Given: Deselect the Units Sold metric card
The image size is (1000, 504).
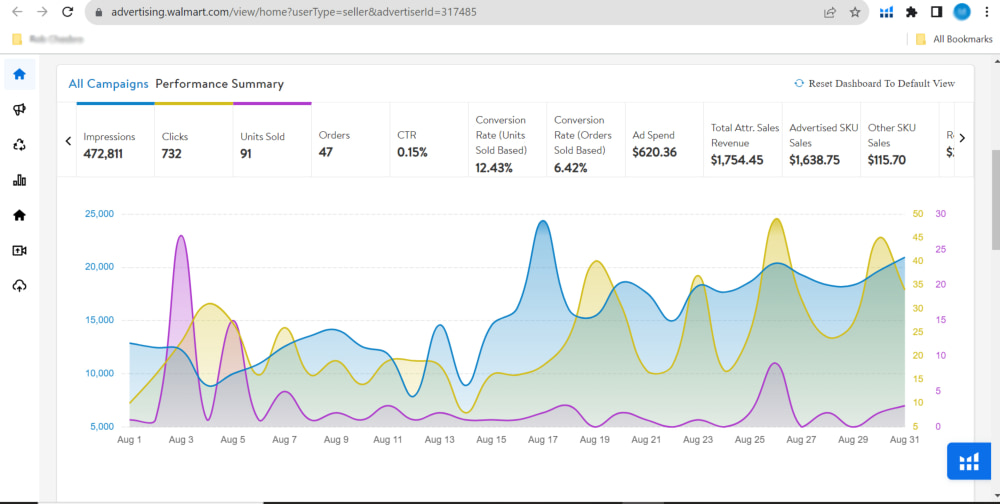Looking at the screenshot, I should (x=272, y=144).
